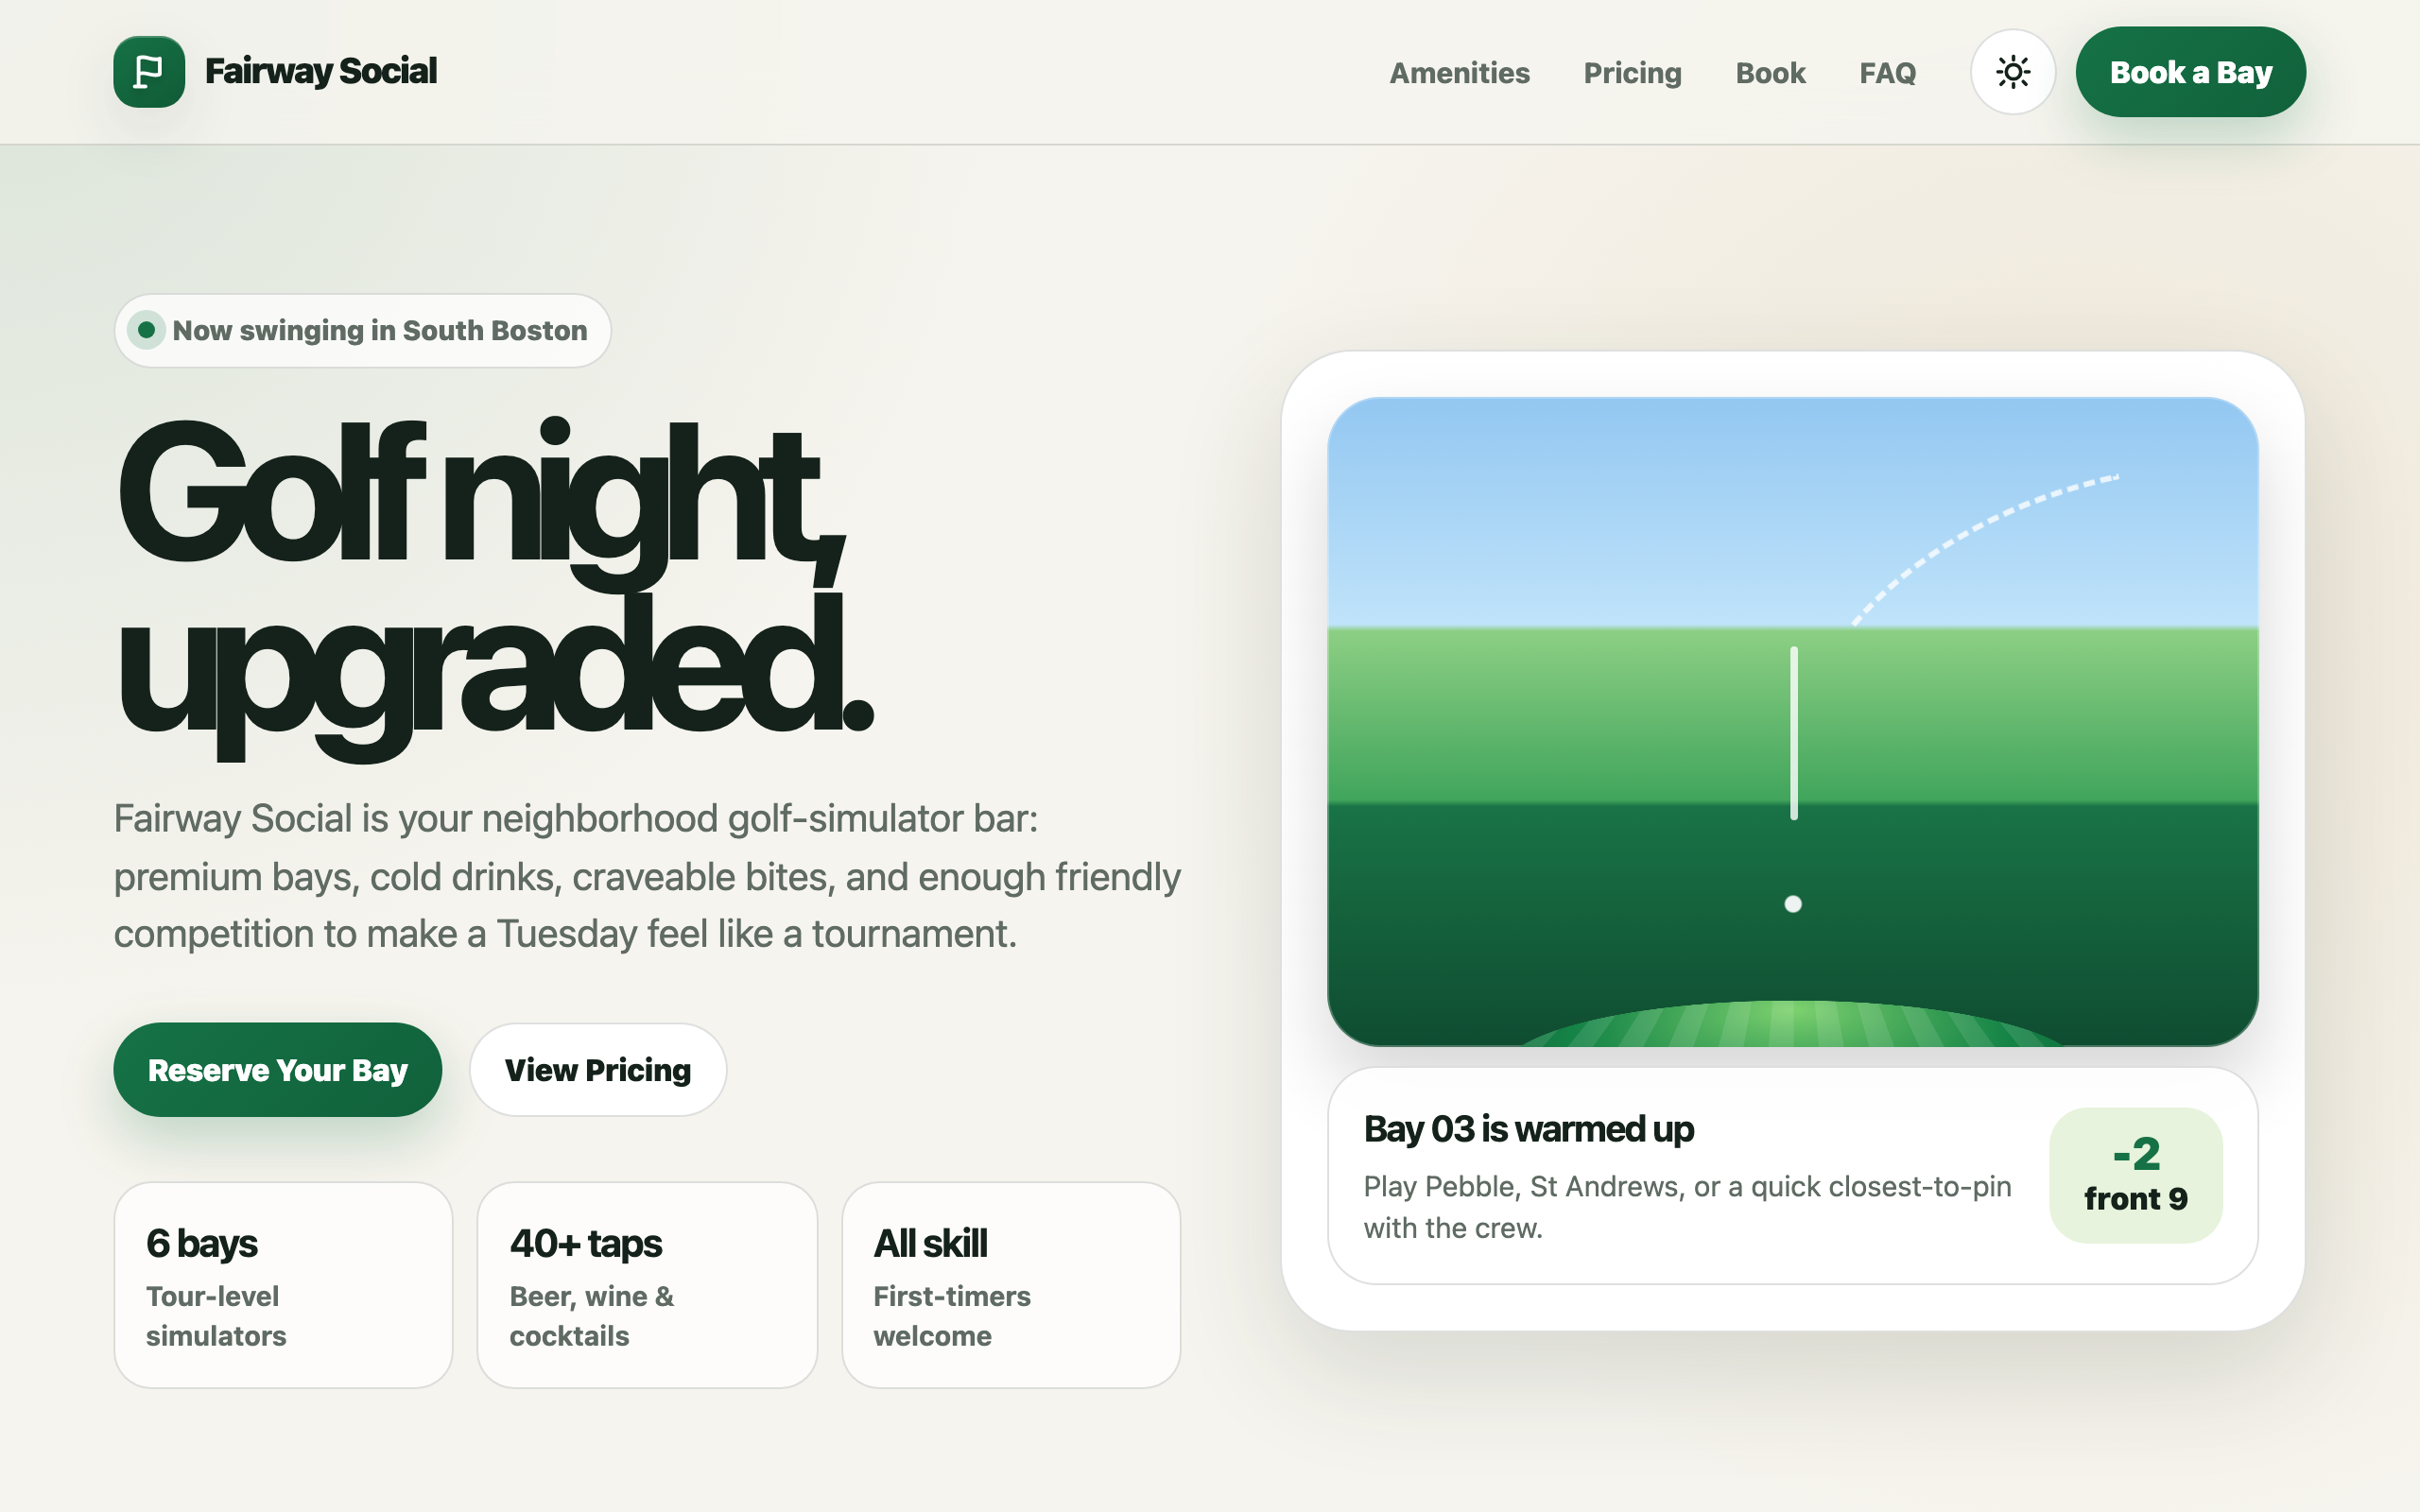The height and width of the screenshot is (1512, 2420).
Task: Click the Now swinging in South Boston badge
Action: (x=363, y=330)
